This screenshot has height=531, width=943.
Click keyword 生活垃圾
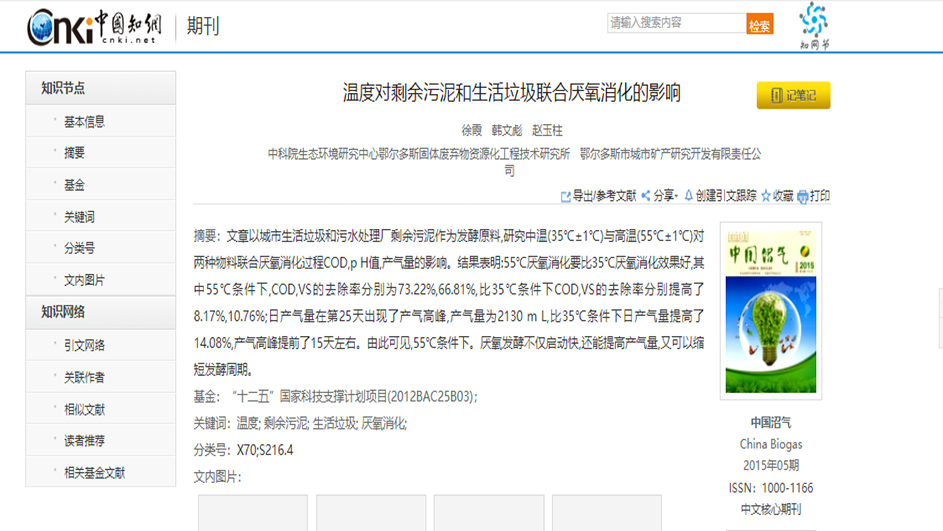point(335,423)
